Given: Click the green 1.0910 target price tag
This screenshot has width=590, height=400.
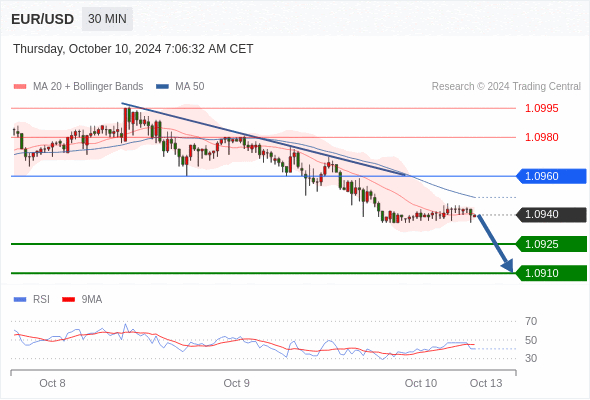Looking at the screenshot, I should (551, 273).
